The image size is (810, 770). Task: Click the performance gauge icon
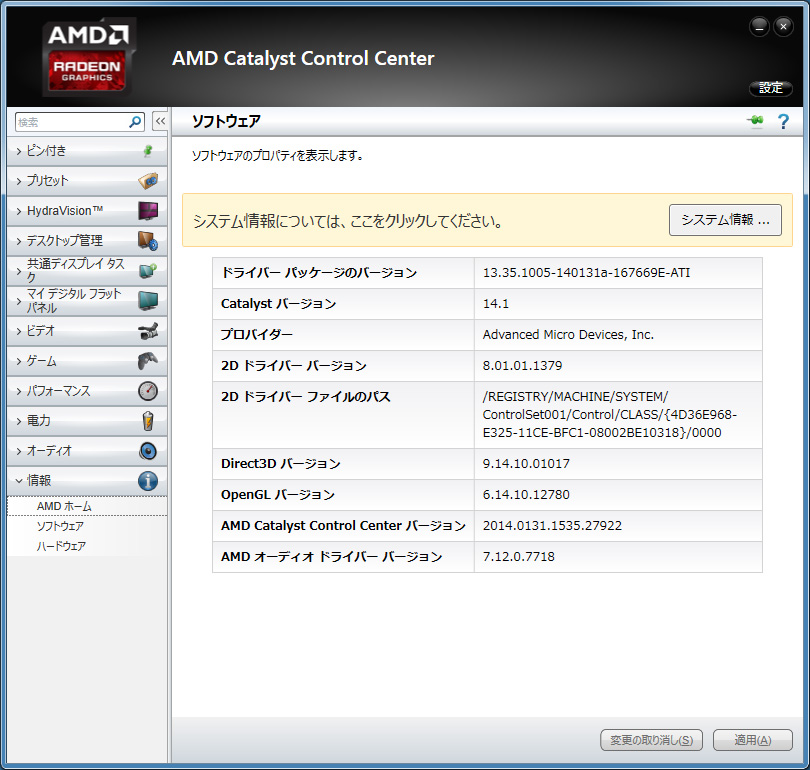[147, 391]
